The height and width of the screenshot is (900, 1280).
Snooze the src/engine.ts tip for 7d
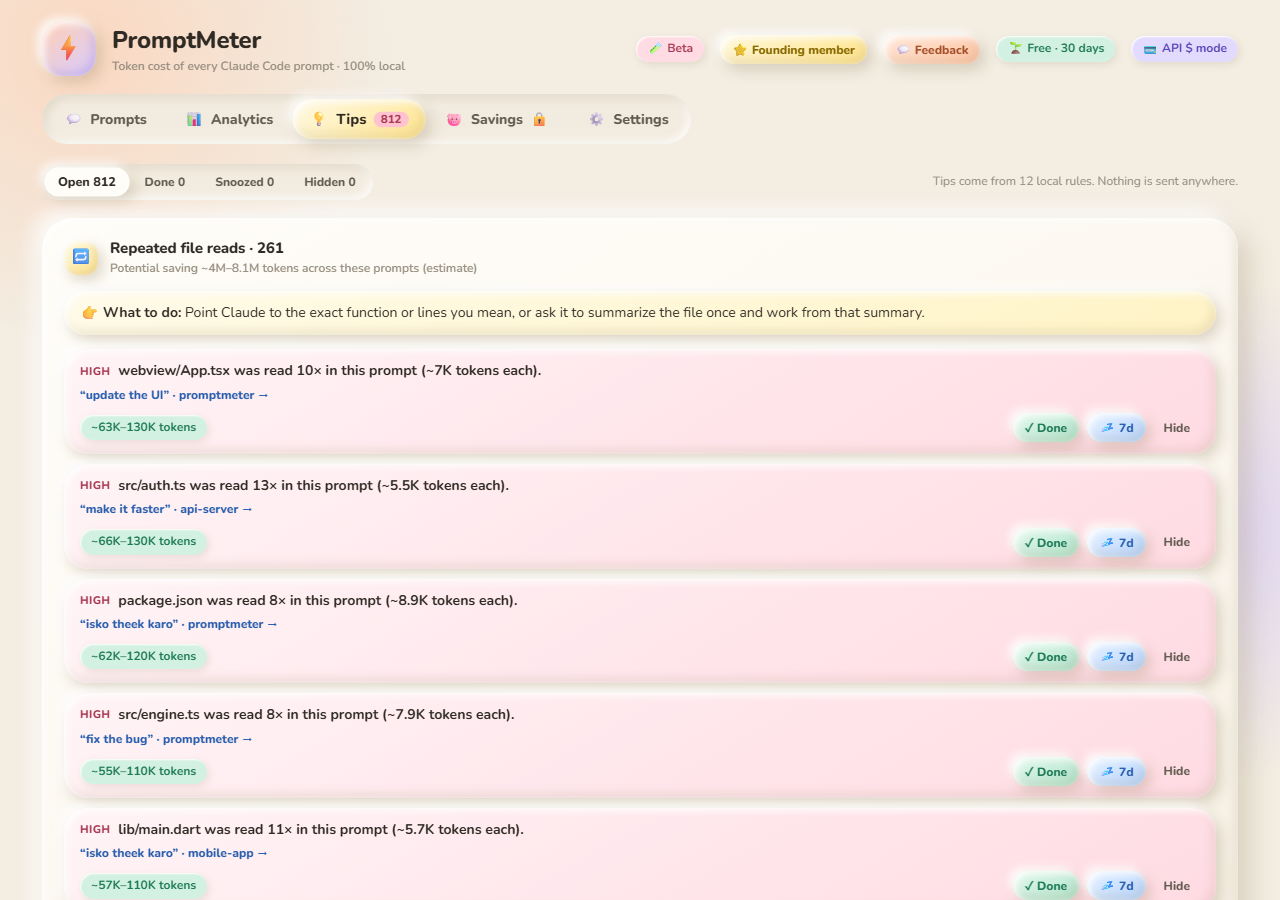[x=1117, y=772]
